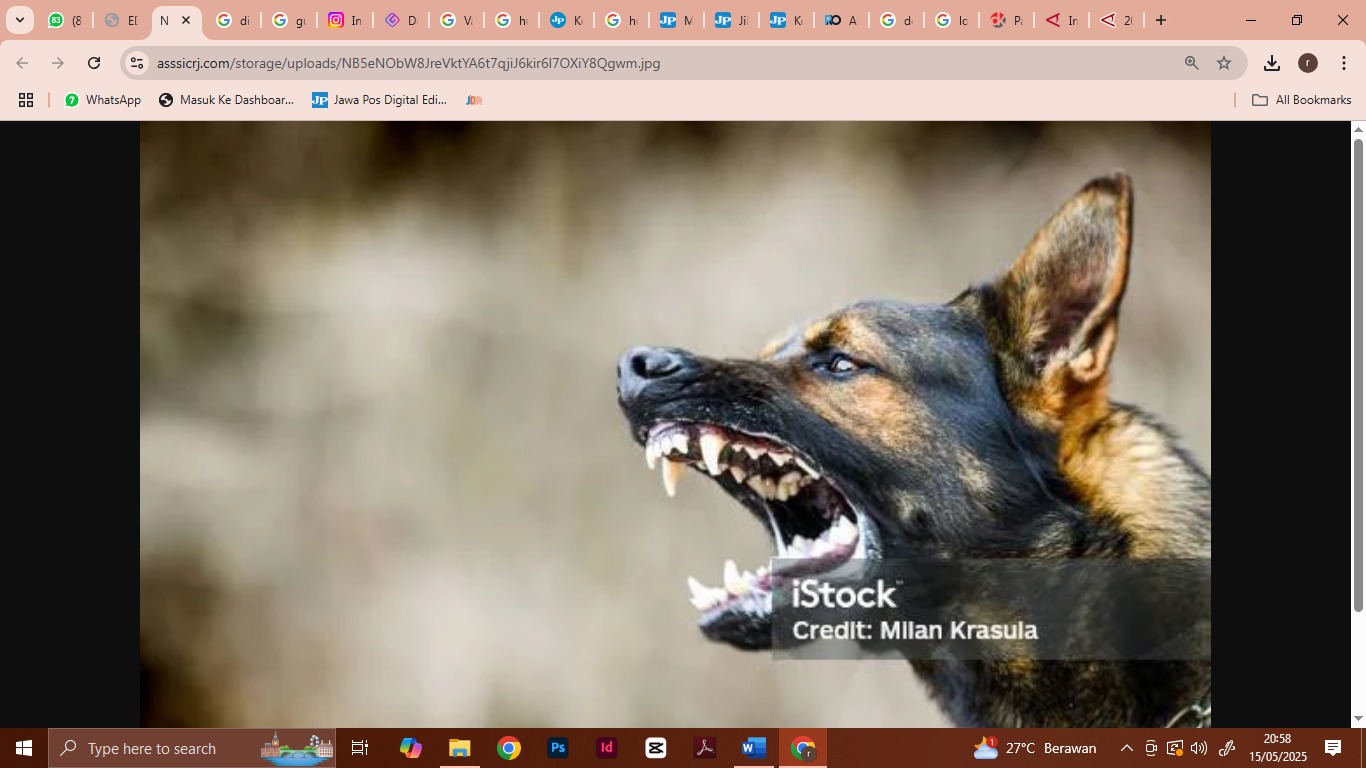1366x768 pixels.
Task: Open the Windows Start menu
Action: (x=24, y=748)
